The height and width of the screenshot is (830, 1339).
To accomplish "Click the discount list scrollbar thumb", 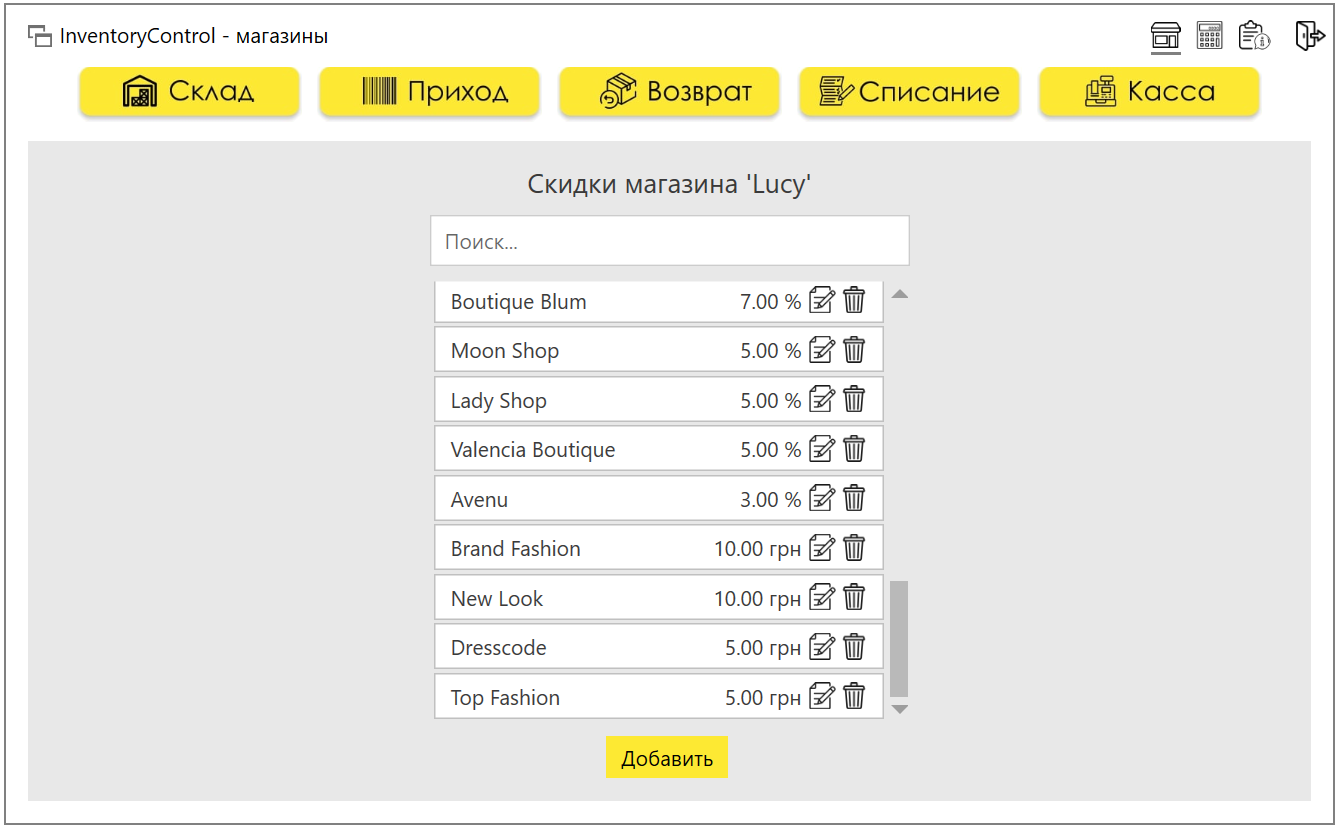I will [899, 638].
